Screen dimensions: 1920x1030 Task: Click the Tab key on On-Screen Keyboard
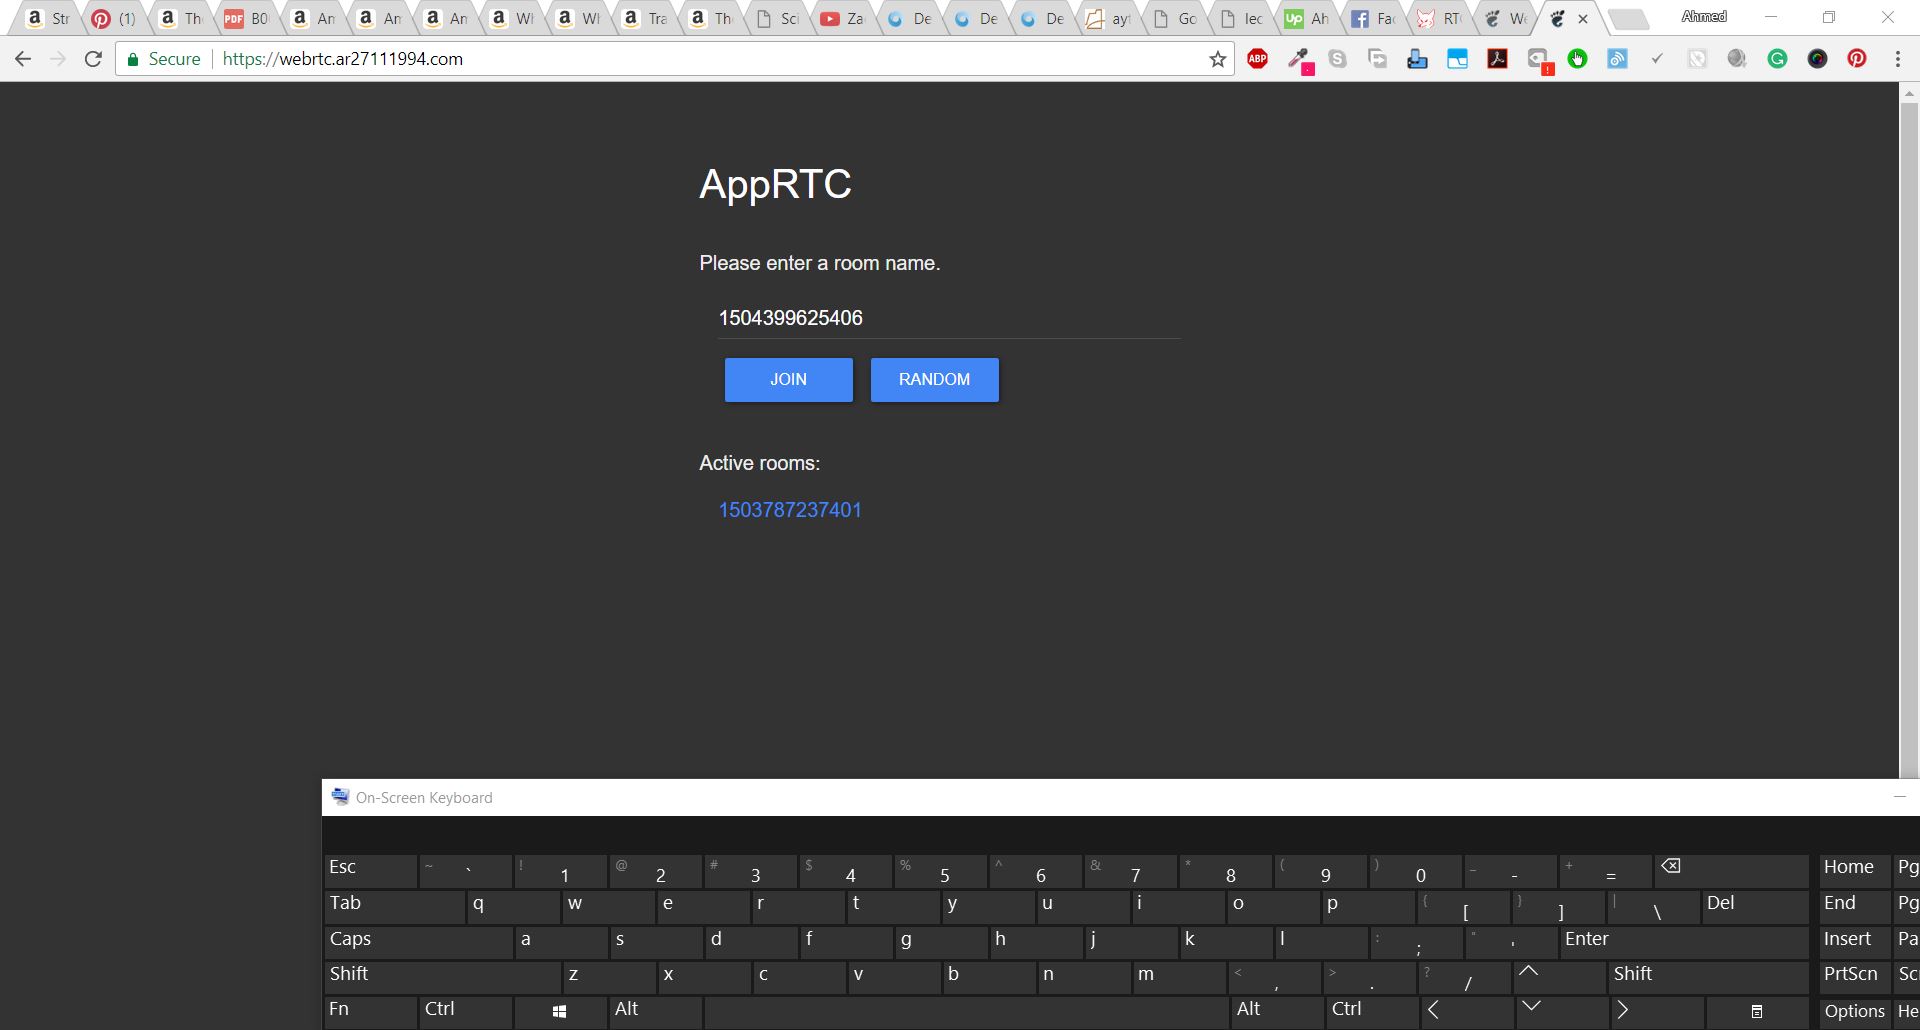pos(394,906)
